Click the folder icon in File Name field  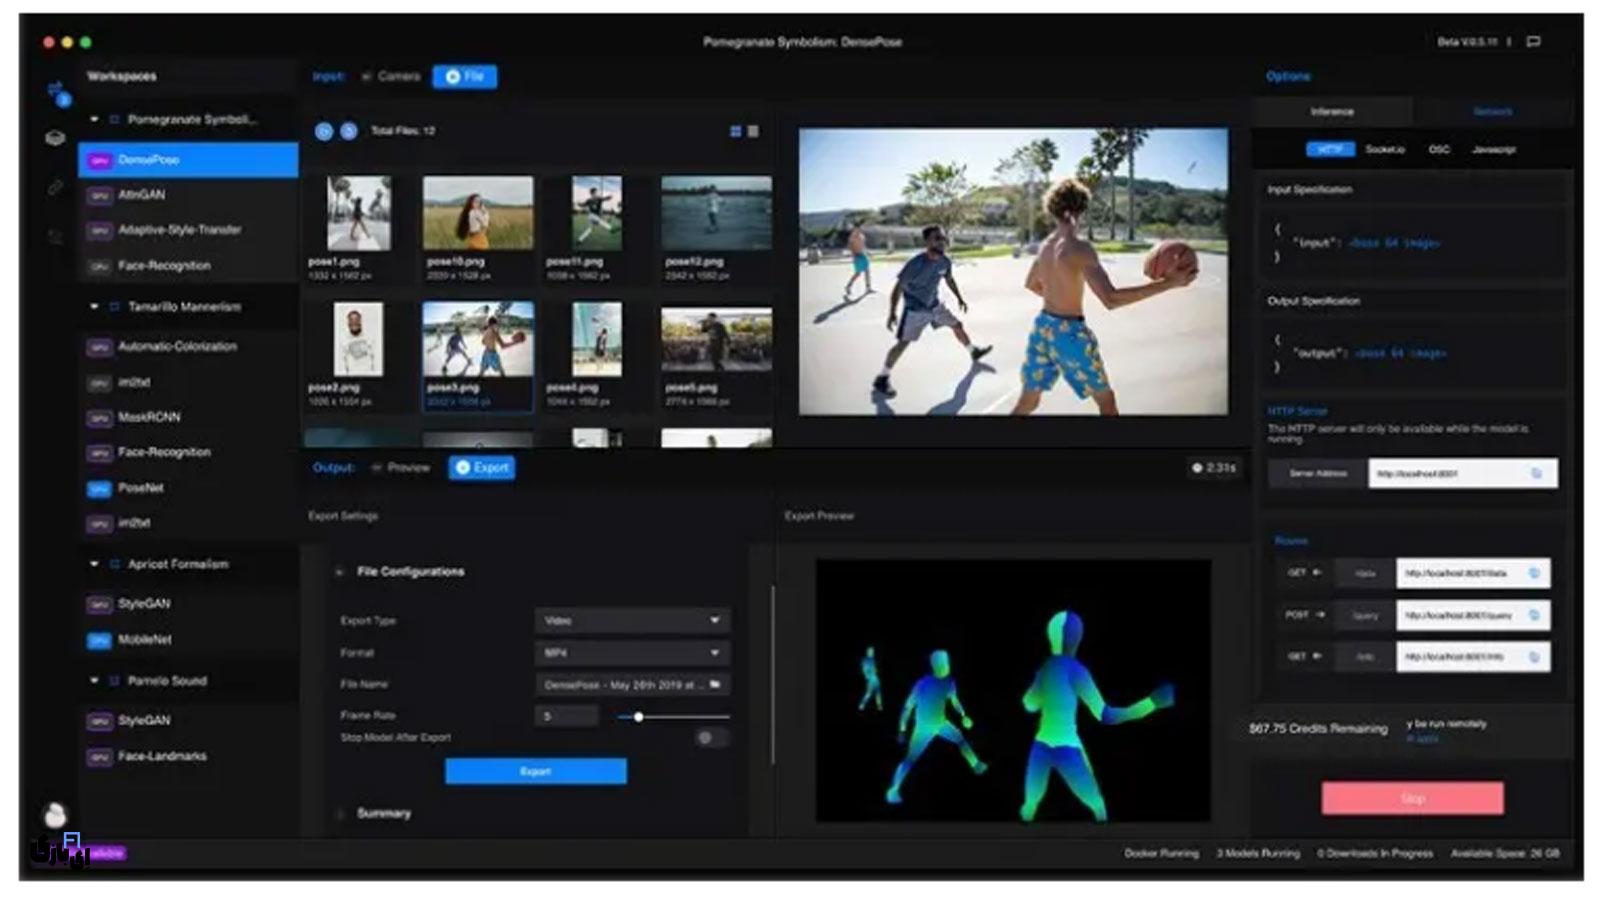click(x=715, y=685)
